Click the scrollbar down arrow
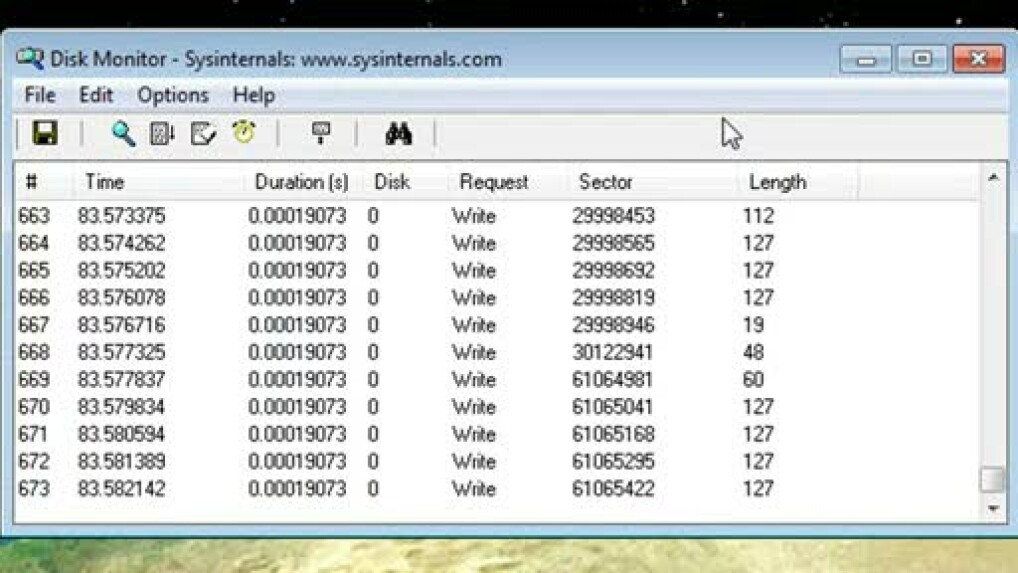 pos(992,508)
